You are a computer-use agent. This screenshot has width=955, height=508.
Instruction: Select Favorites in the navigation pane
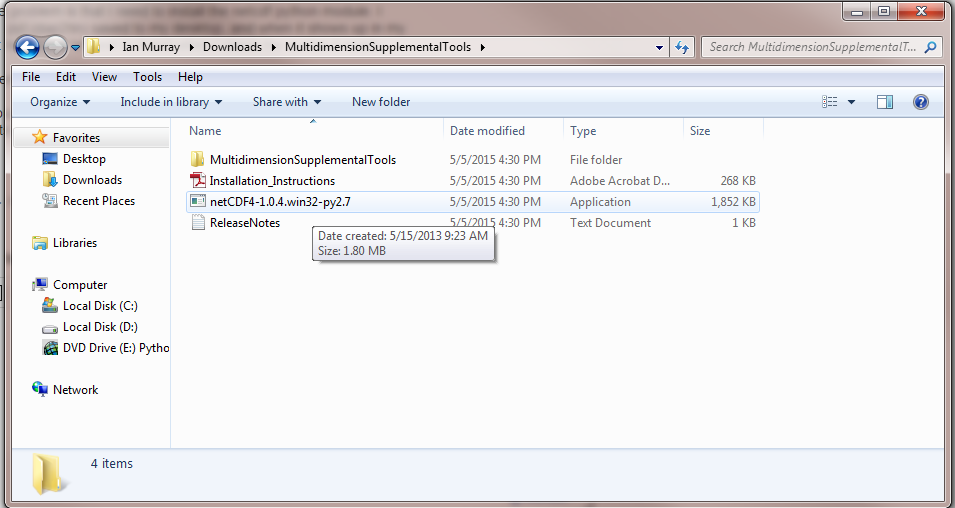[x=76, y=138]
